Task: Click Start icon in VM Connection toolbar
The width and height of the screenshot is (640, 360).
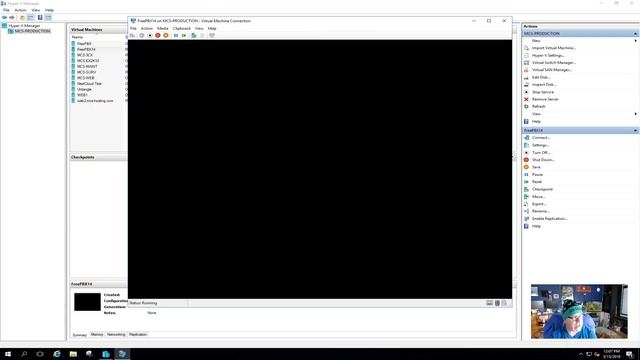Action: coord(142,36)
